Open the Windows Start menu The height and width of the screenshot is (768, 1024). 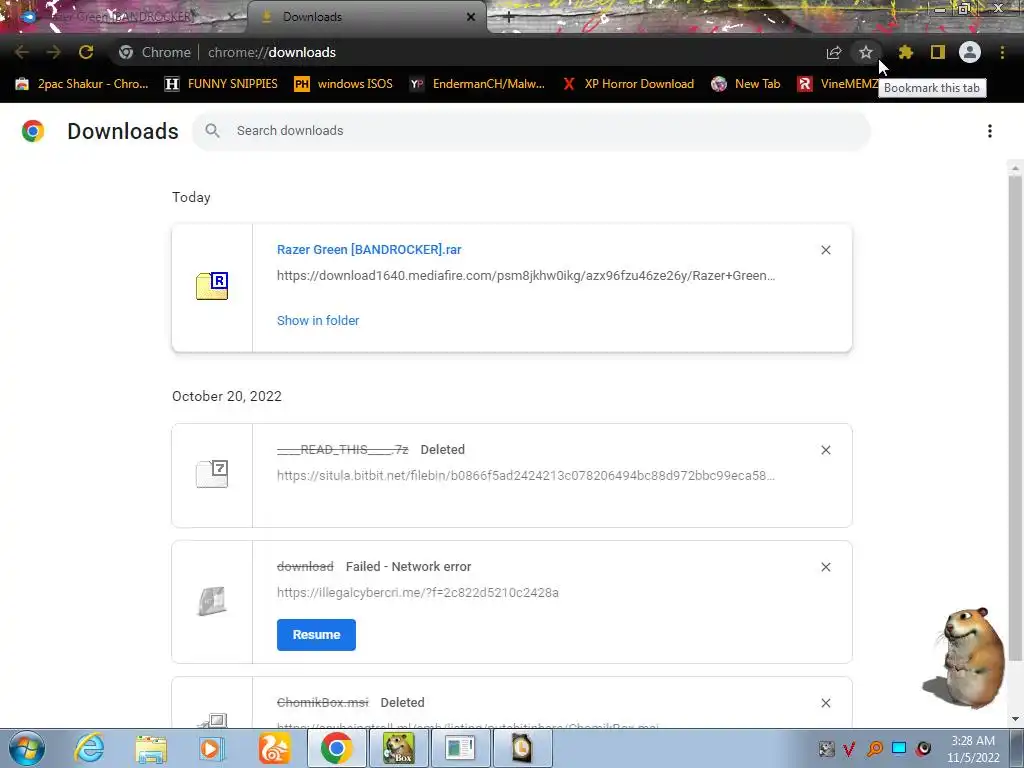(26, 748)
